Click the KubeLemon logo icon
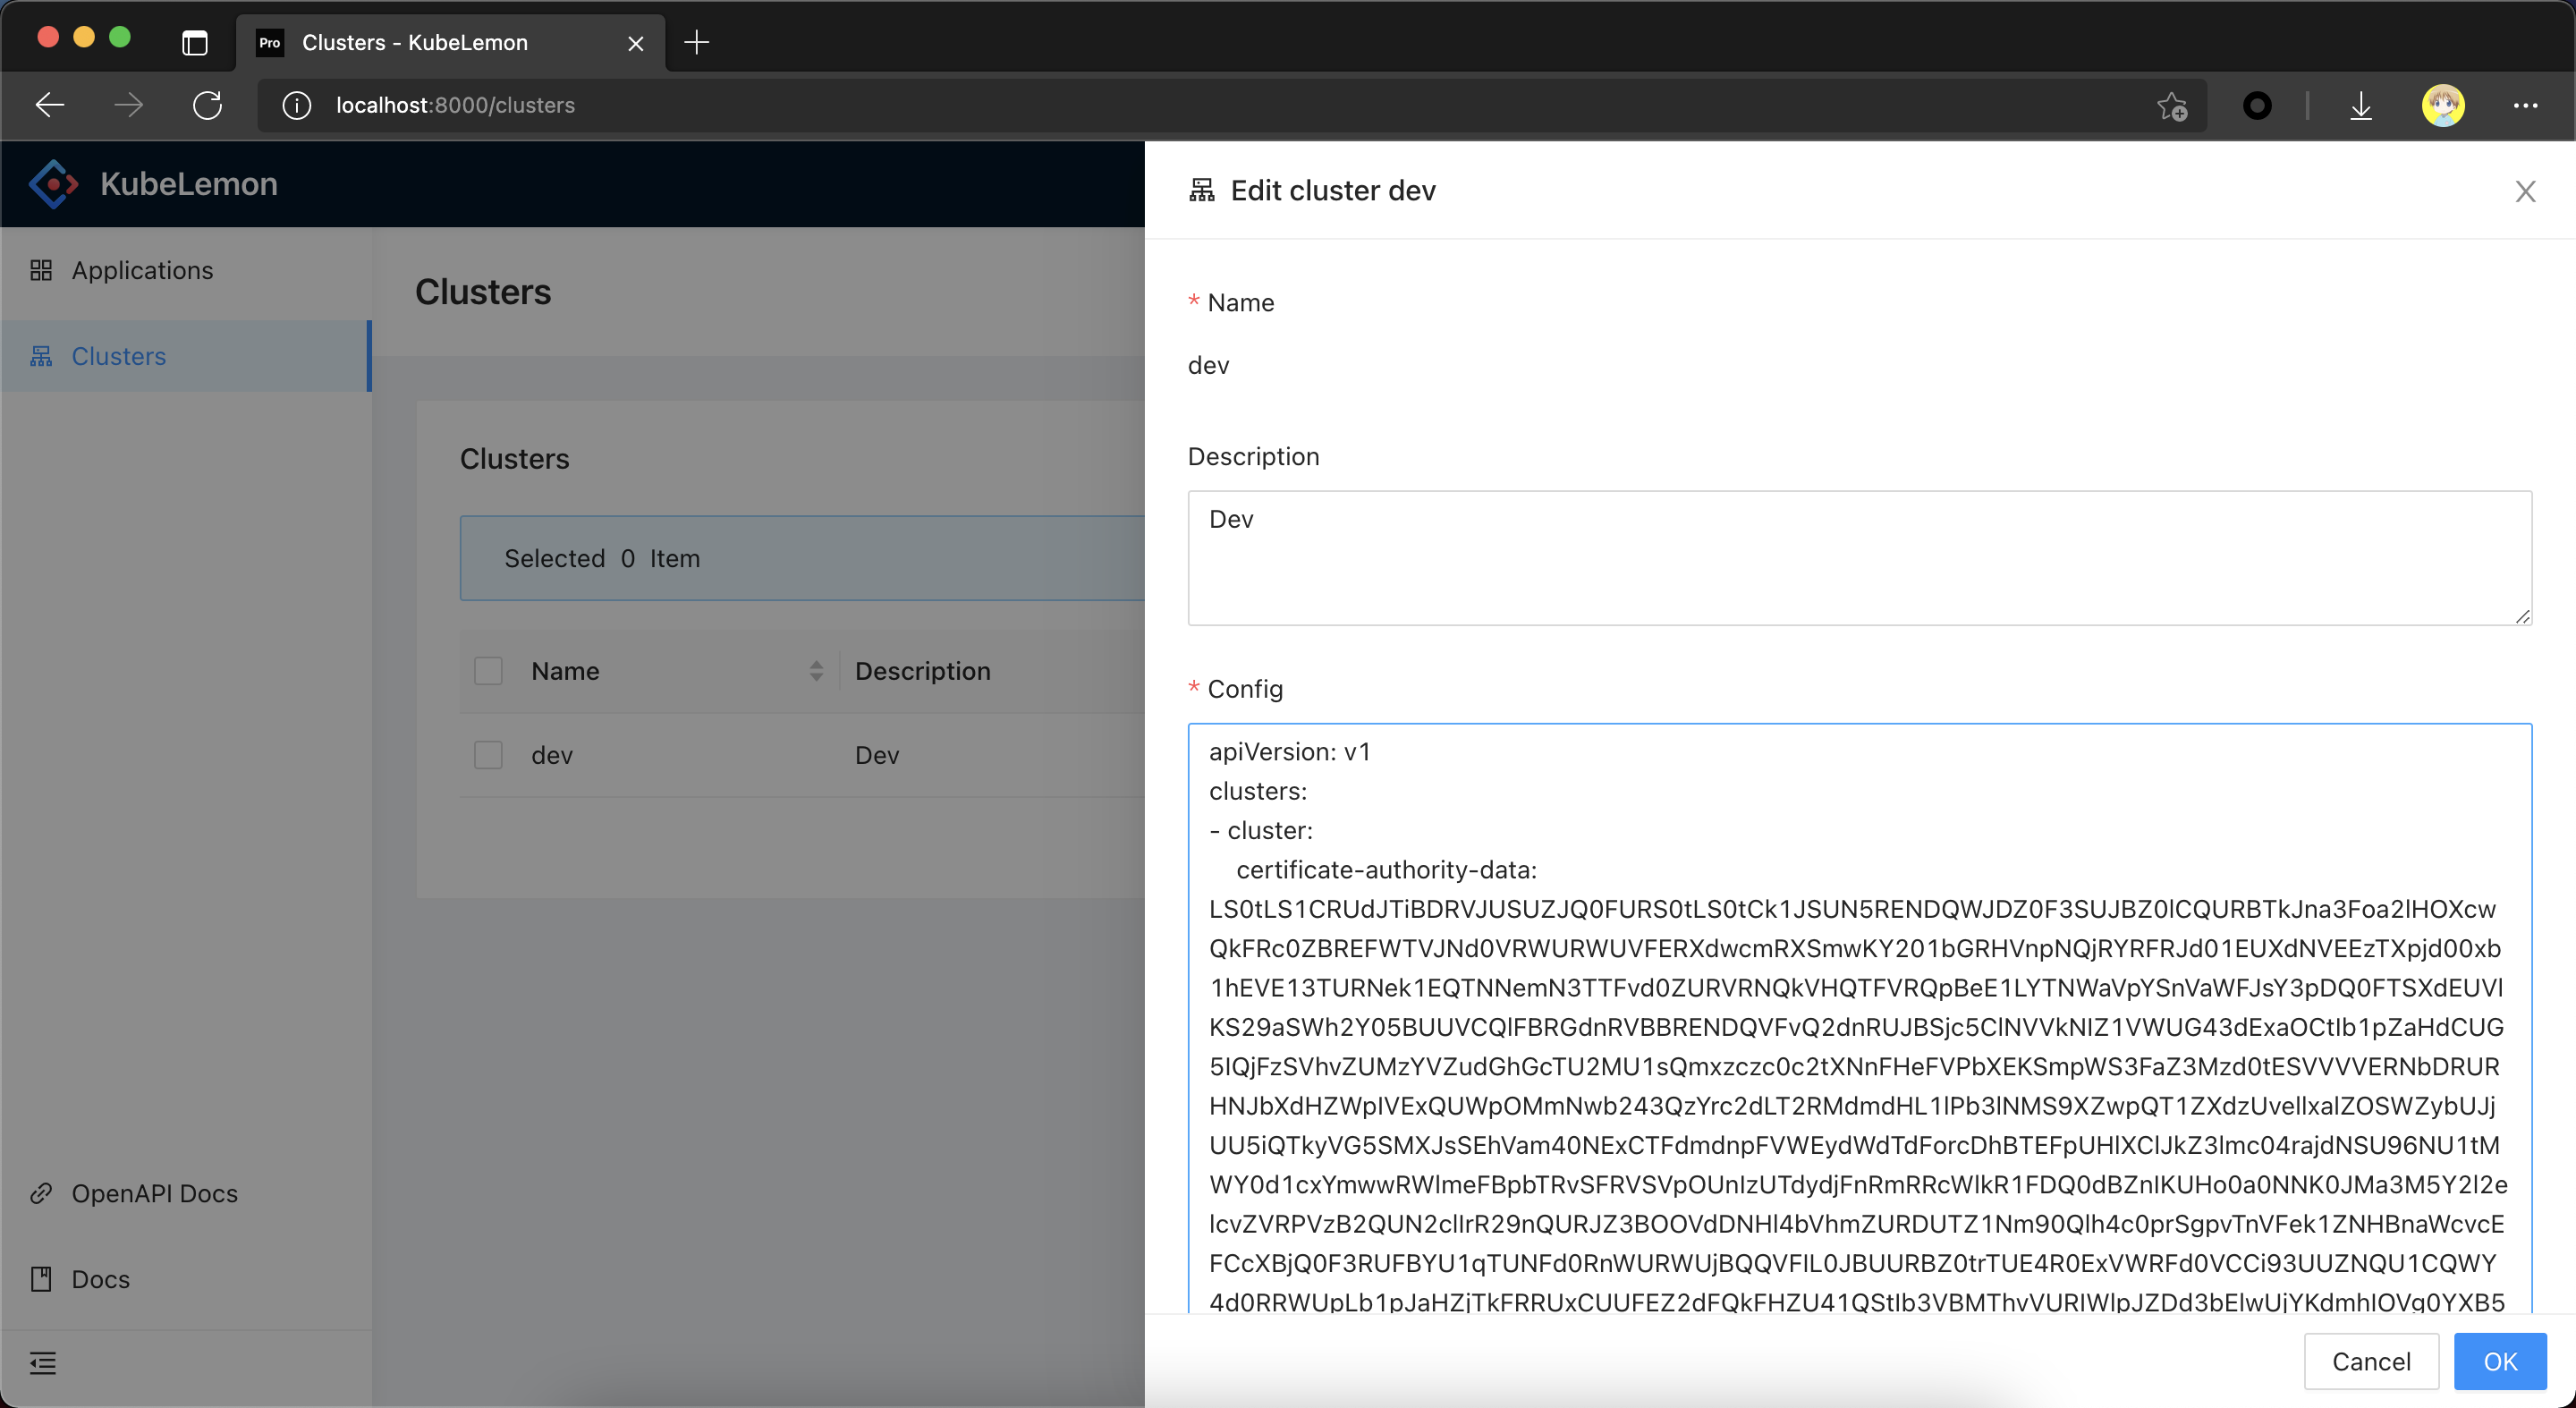Screen dimensions: 2576x1408 click(53, 184)
